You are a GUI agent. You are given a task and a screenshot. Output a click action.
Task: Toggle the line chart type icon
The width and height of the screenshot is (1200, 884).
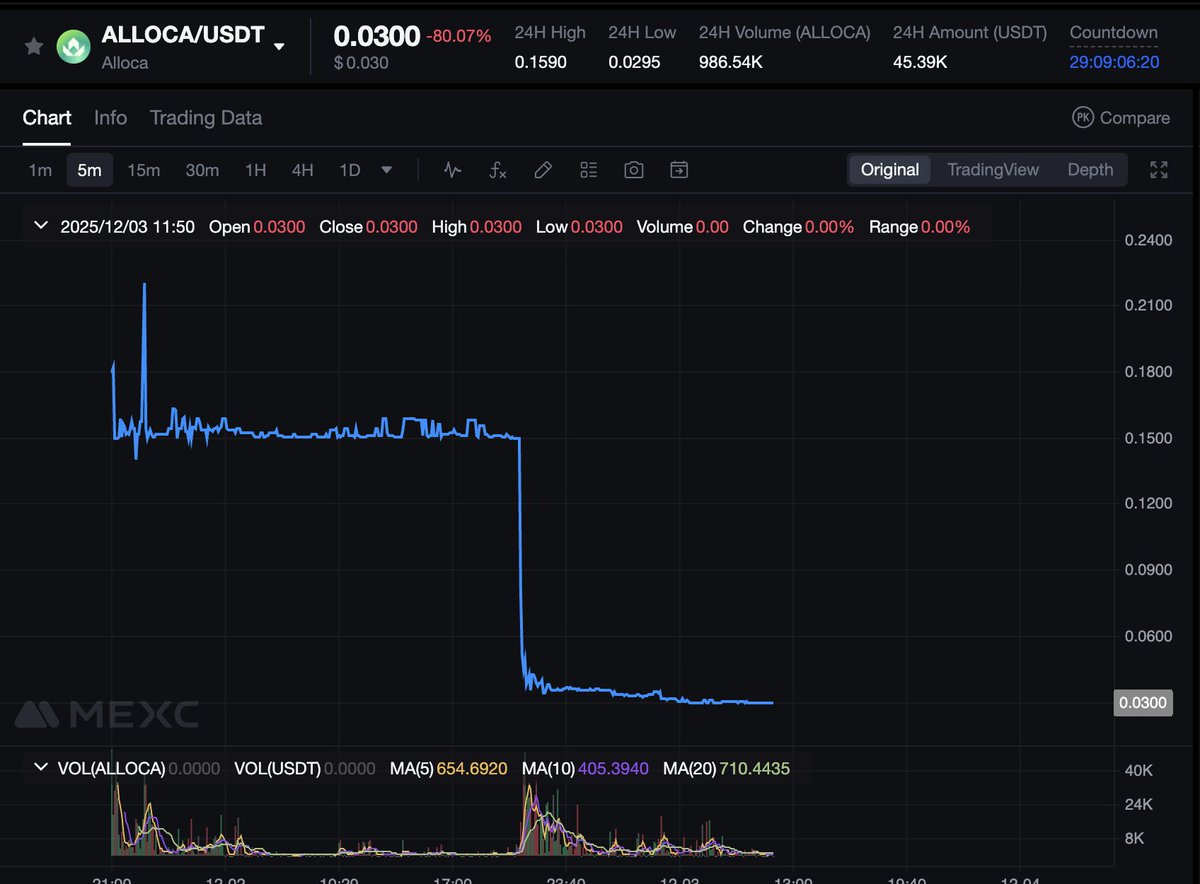pos(452,170)
